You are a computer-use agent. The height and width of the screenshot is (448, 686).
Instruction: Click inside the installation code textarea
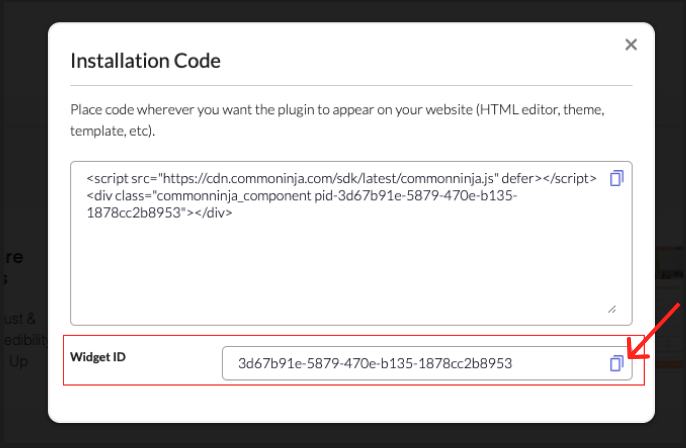(351, 243)
